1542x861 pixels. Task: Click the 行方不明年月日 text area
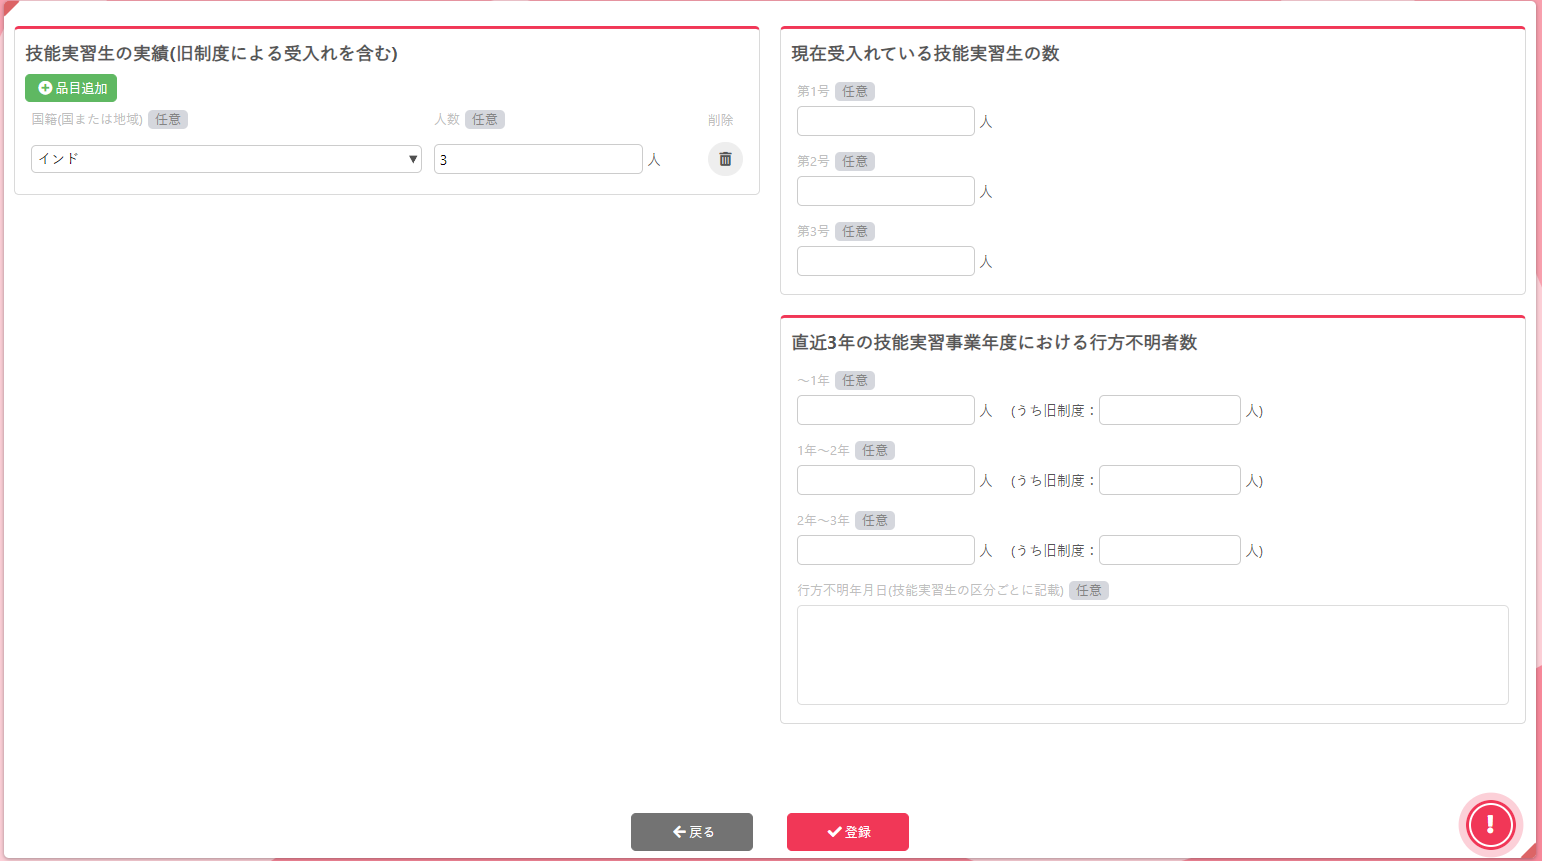1152,655
